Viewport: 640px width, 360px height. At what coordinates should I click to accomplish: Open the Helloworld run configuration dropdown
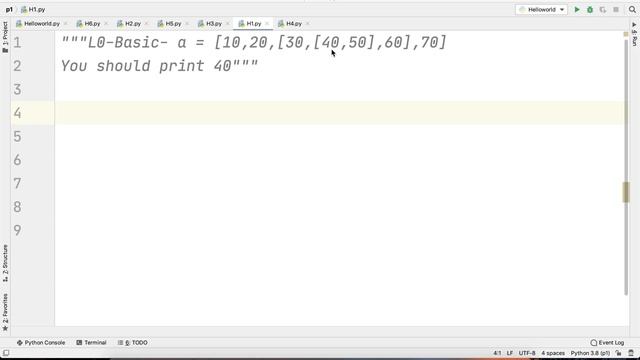[x=541, y=9]
